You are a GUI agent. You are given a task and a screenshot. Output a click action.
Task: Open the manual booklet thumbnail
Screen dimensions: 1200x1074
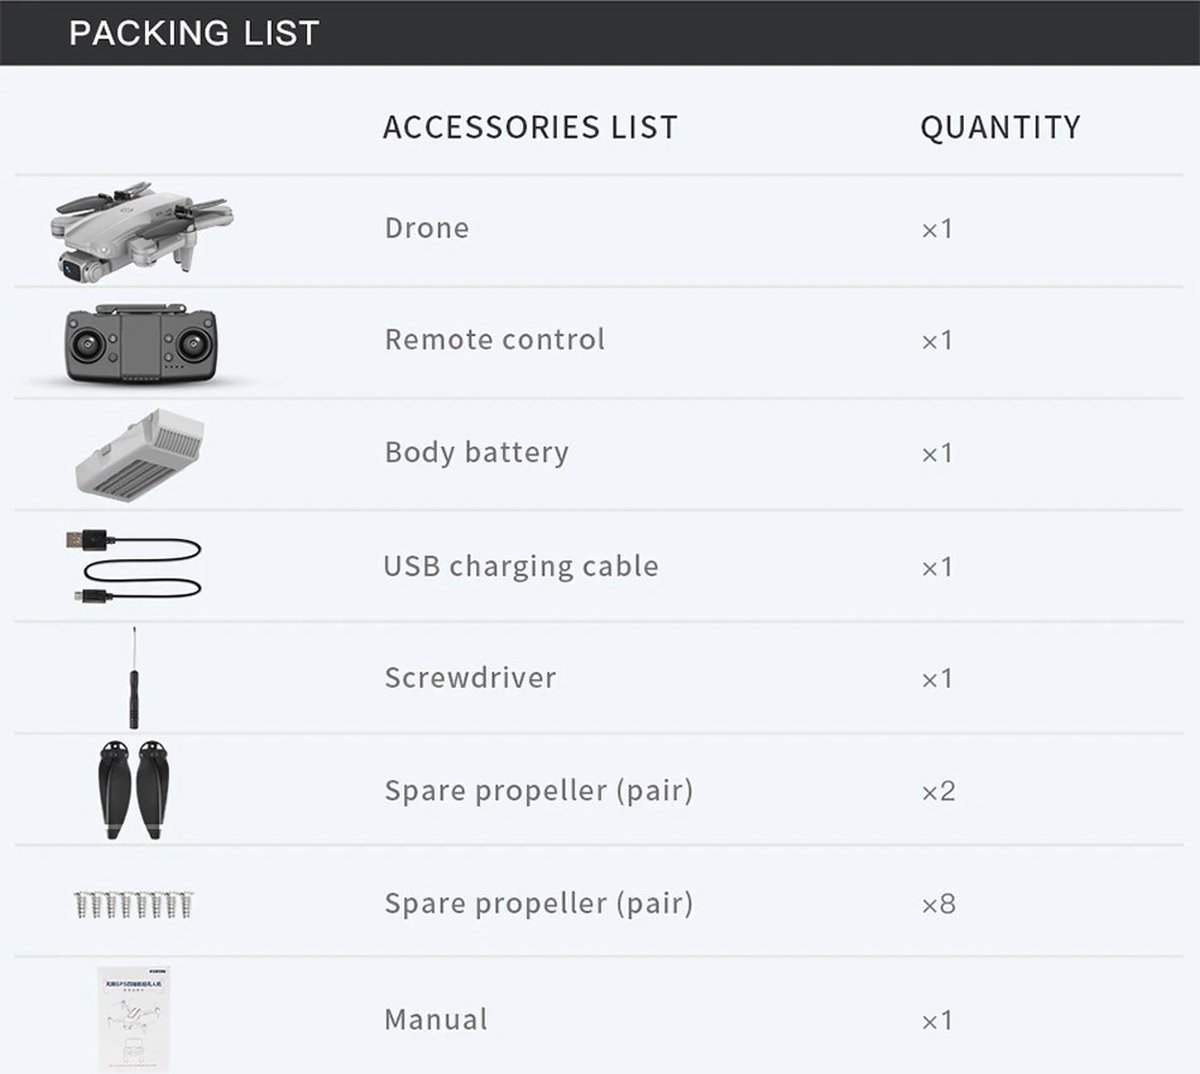(135, 1018)
